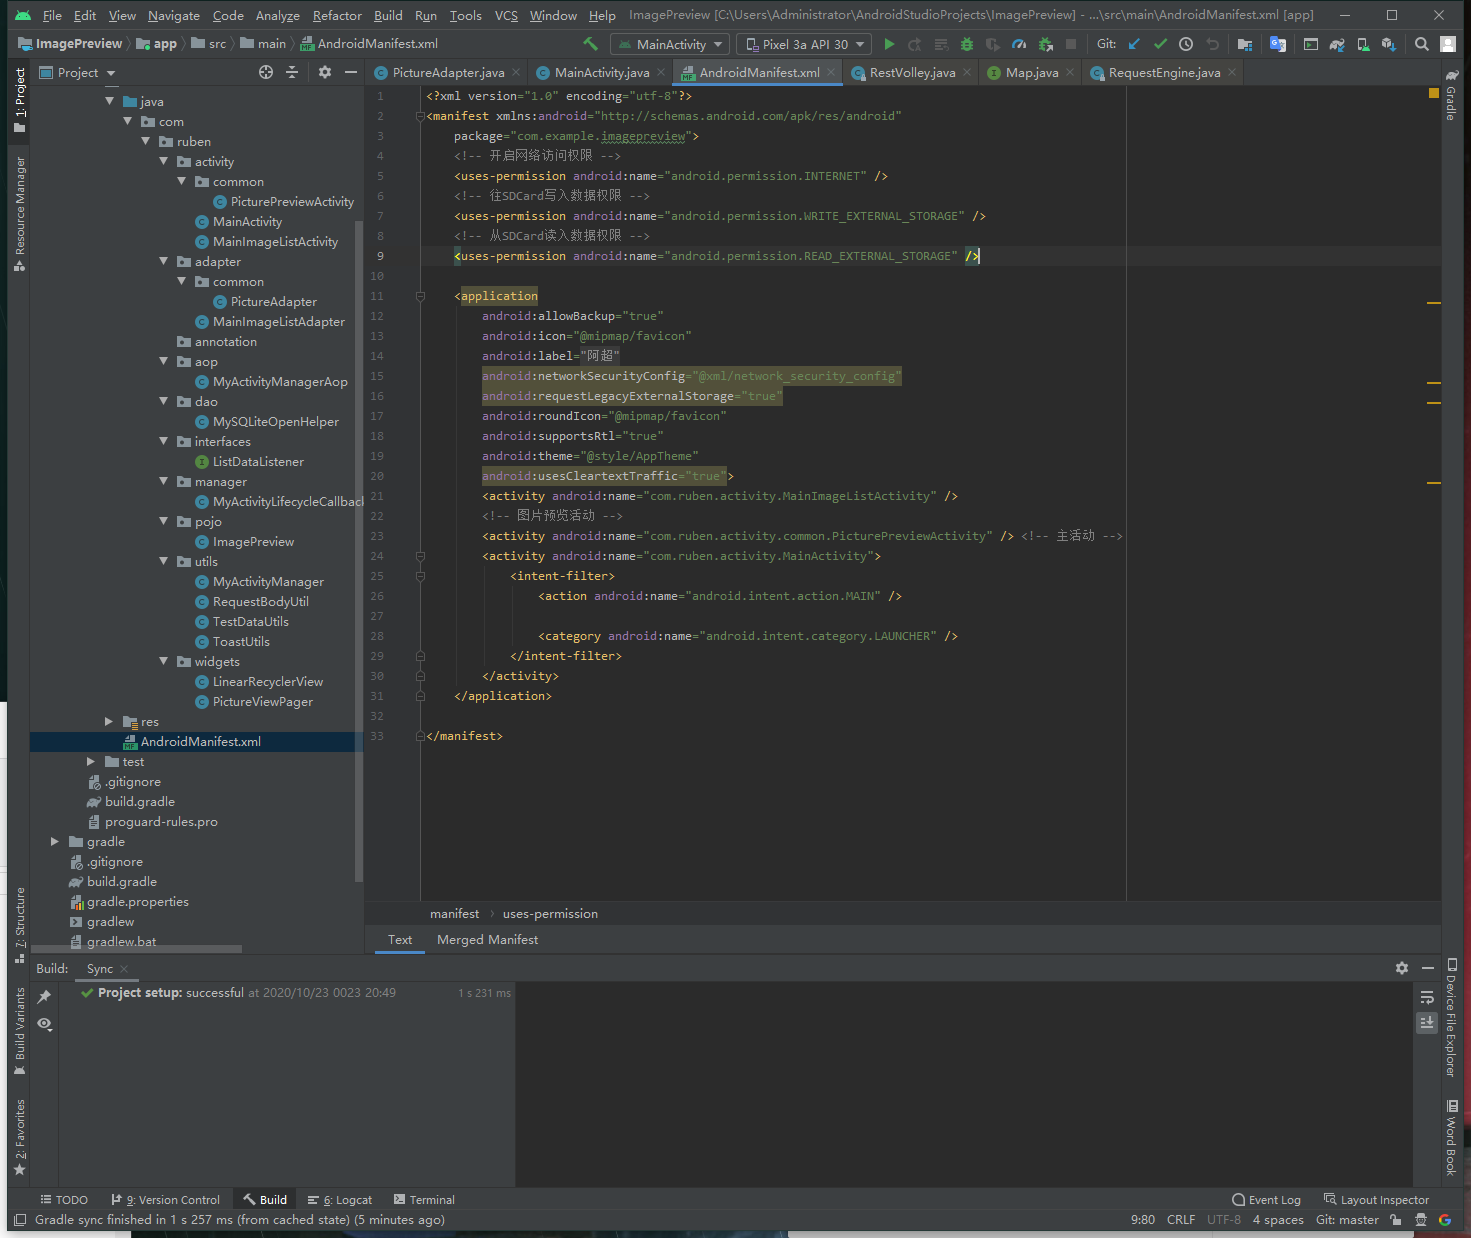1471x1238 pixels.
Task: Toggle pin tab in Build panel
Action: tap(44, 997)
